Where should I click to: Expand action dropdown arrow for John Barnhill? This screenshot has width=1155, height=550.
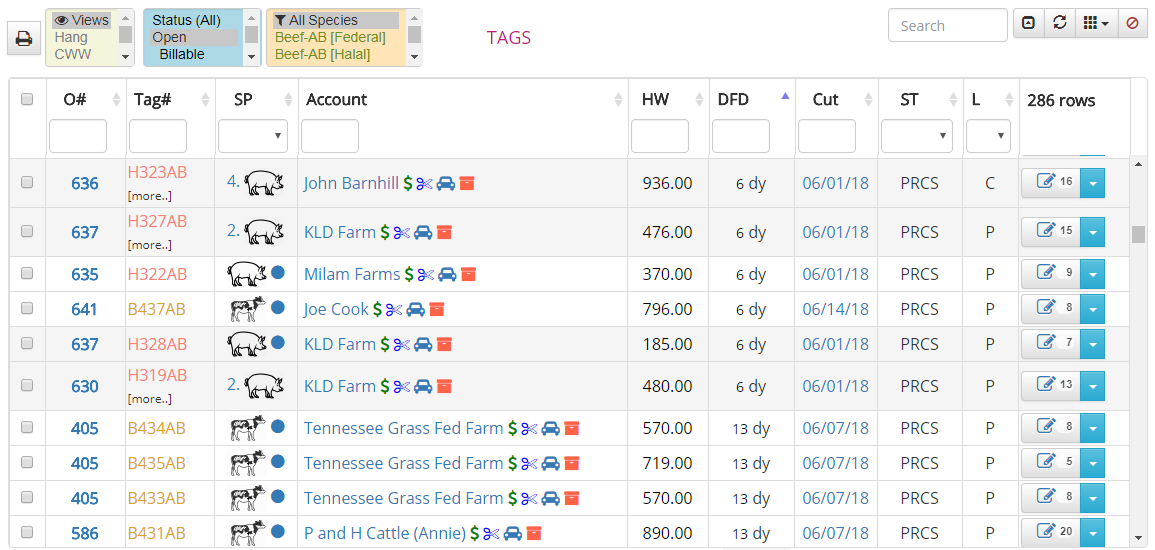tap(1092, 183)
